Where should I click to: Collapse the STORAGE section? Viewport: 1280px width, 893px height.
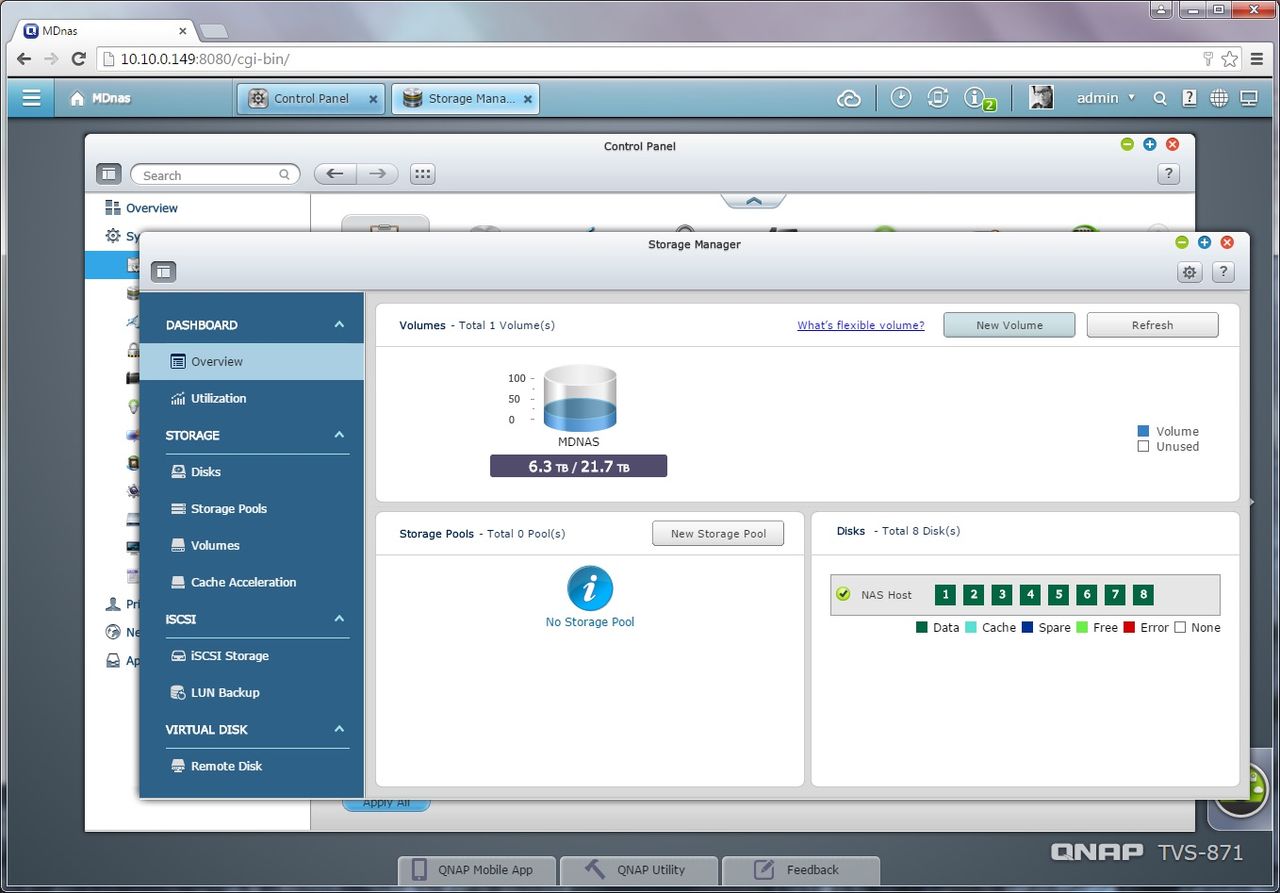(339, 435)
